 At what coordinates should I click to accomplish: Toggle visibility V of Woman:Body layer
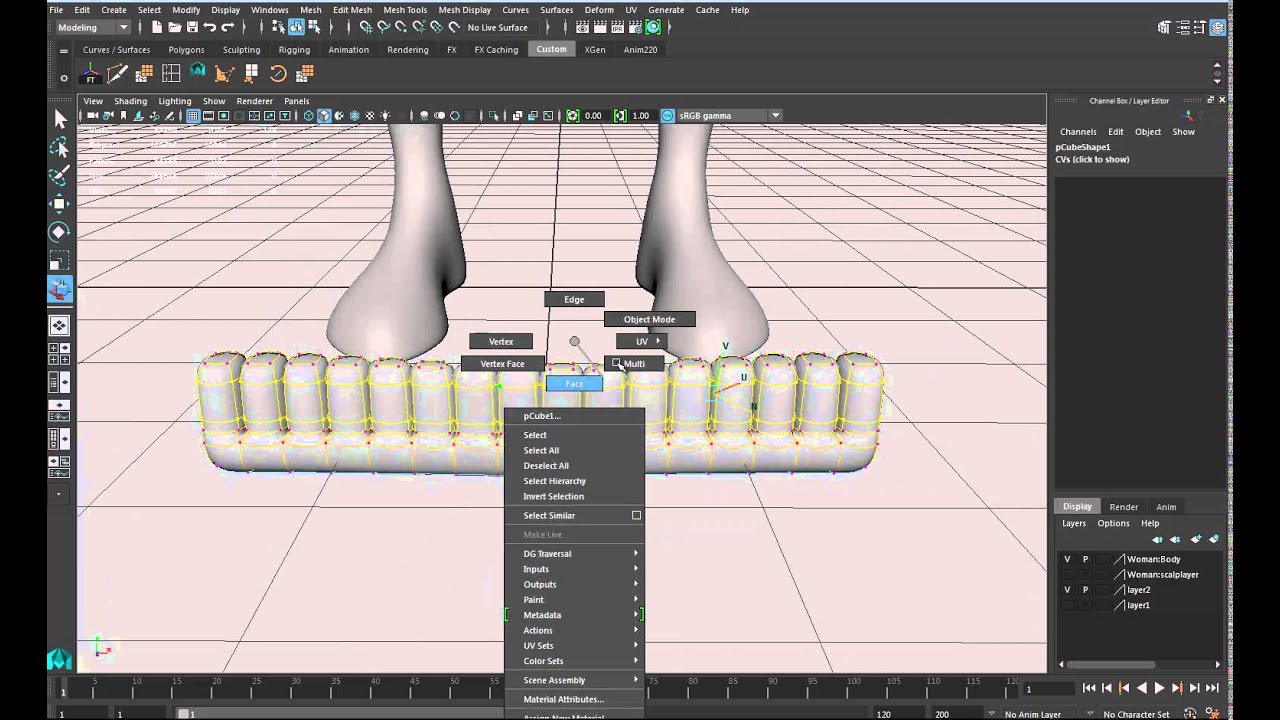tap(1067, 559)
